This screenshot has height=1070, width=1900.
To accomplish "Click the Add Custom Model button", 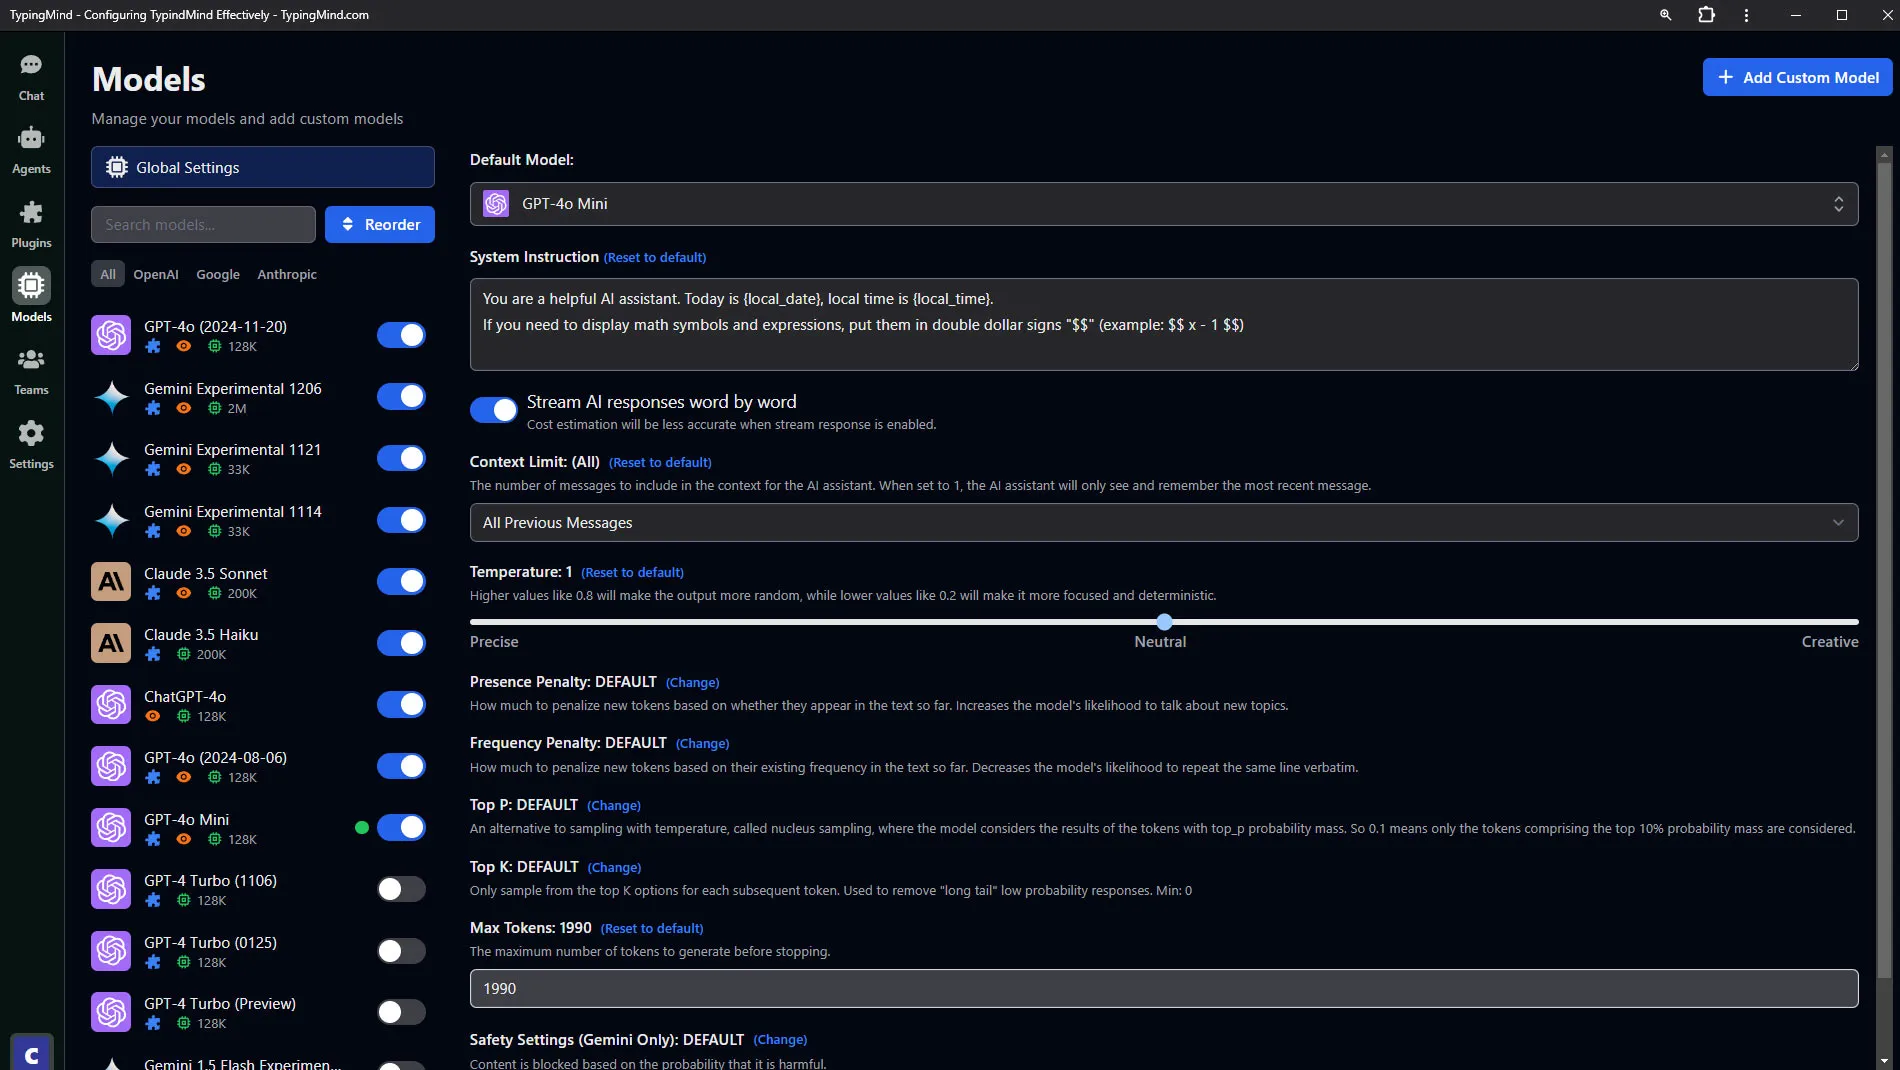I will pos(1797,77).
